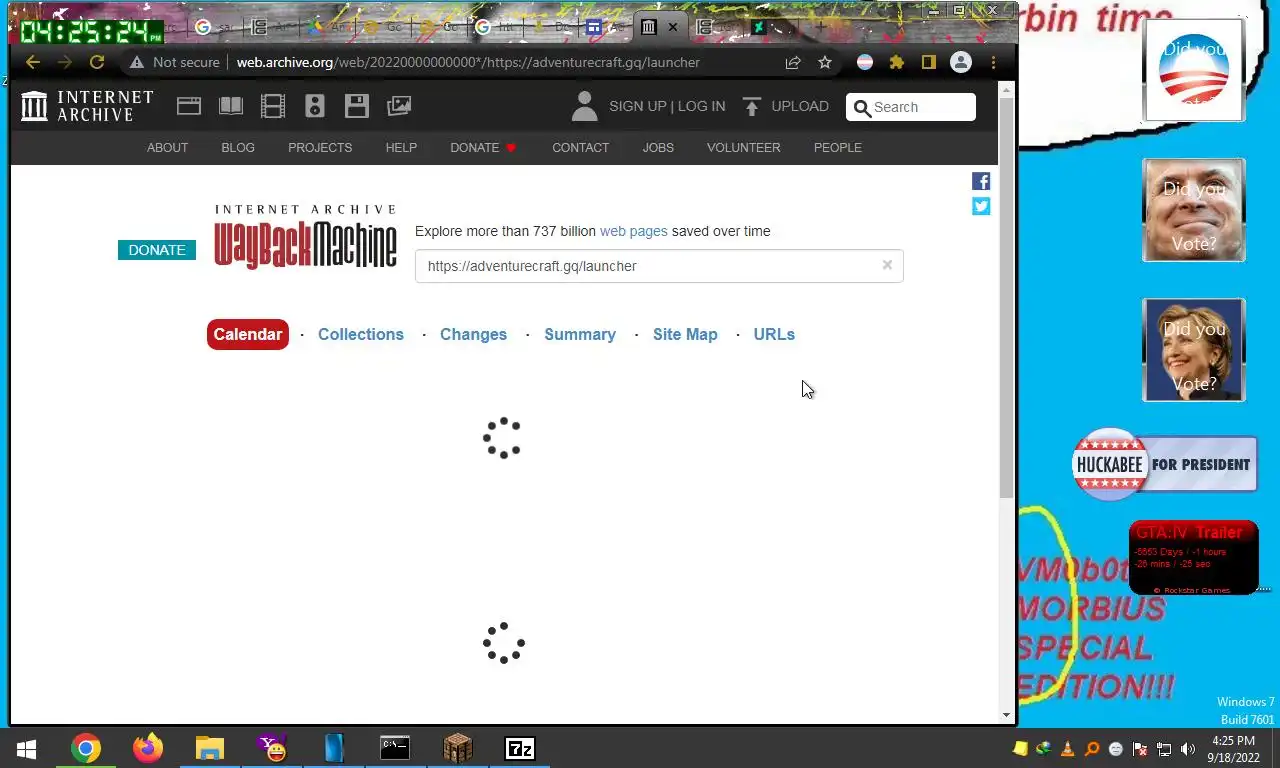Click the Chrome address bar URL
The height and width of the screenshot is (768, 1280).
468,62
